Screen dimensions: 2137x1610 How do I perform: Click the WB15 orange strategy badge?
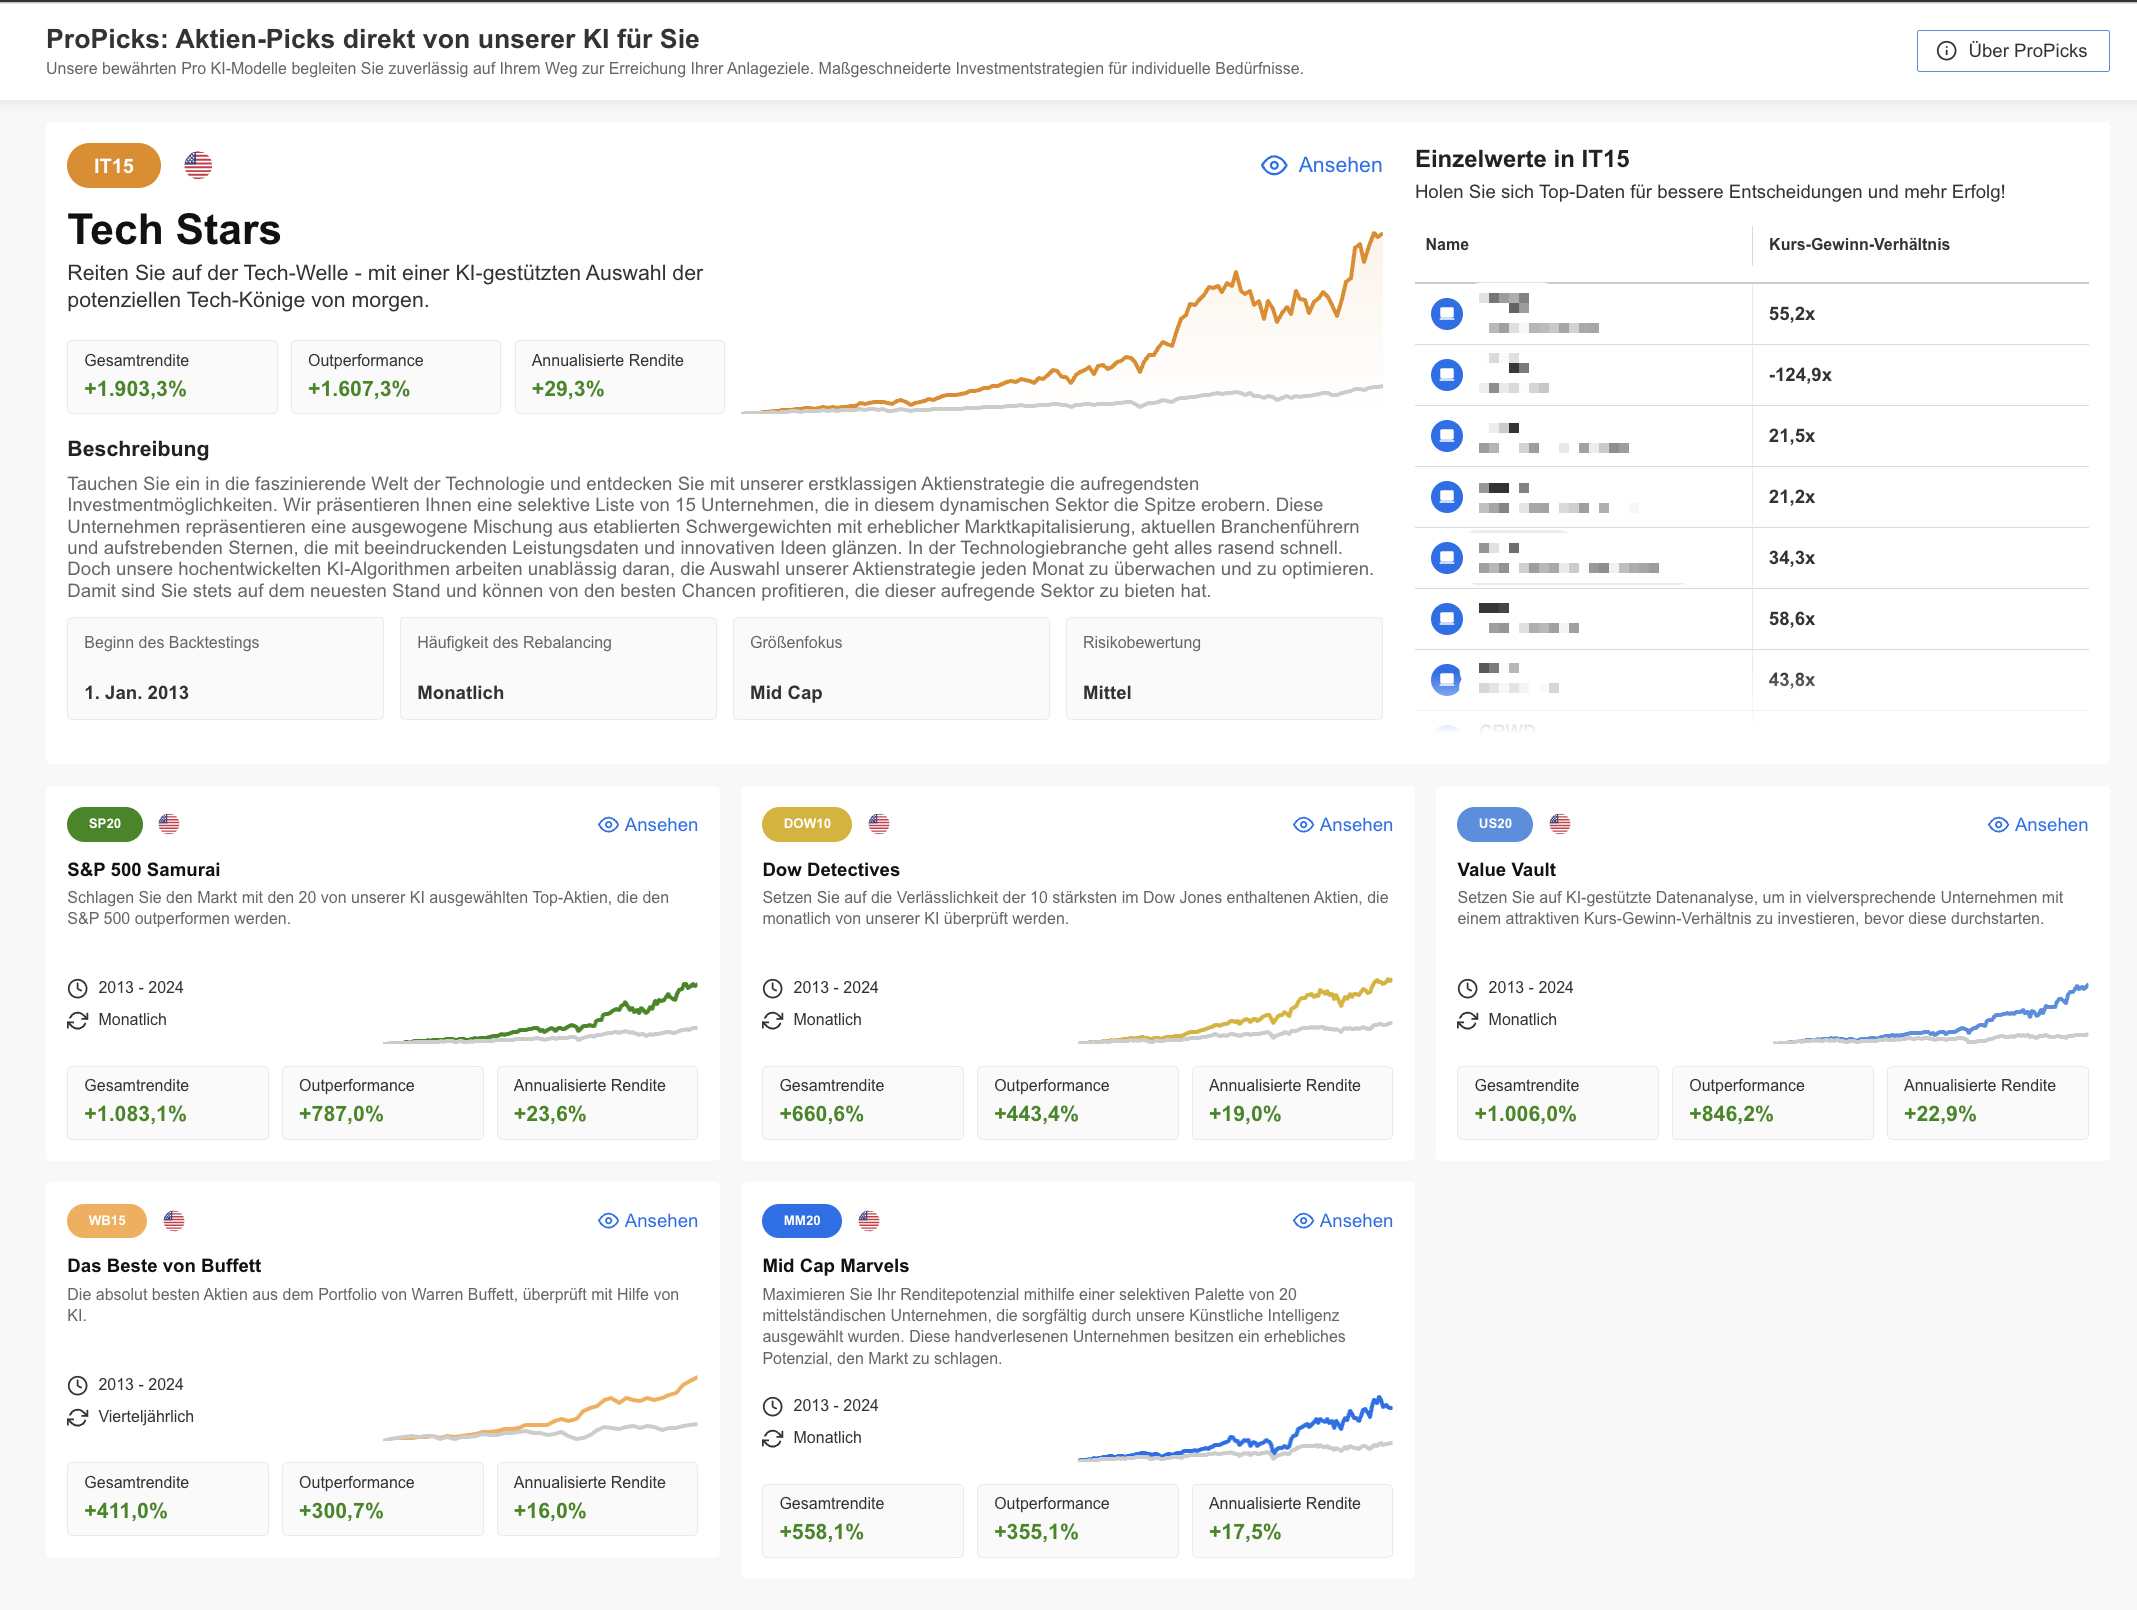(107, 1221)
